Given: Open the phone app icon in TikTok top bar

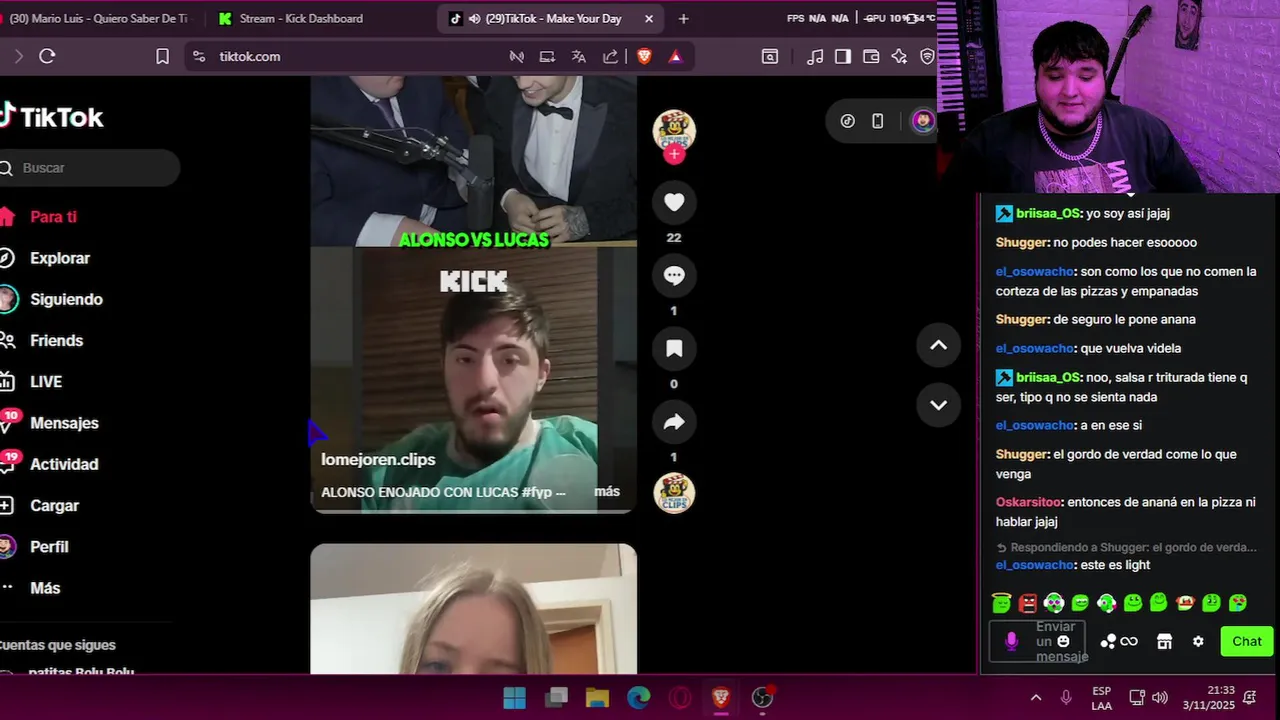Looking at the screenshot, I should coord(878,121).
